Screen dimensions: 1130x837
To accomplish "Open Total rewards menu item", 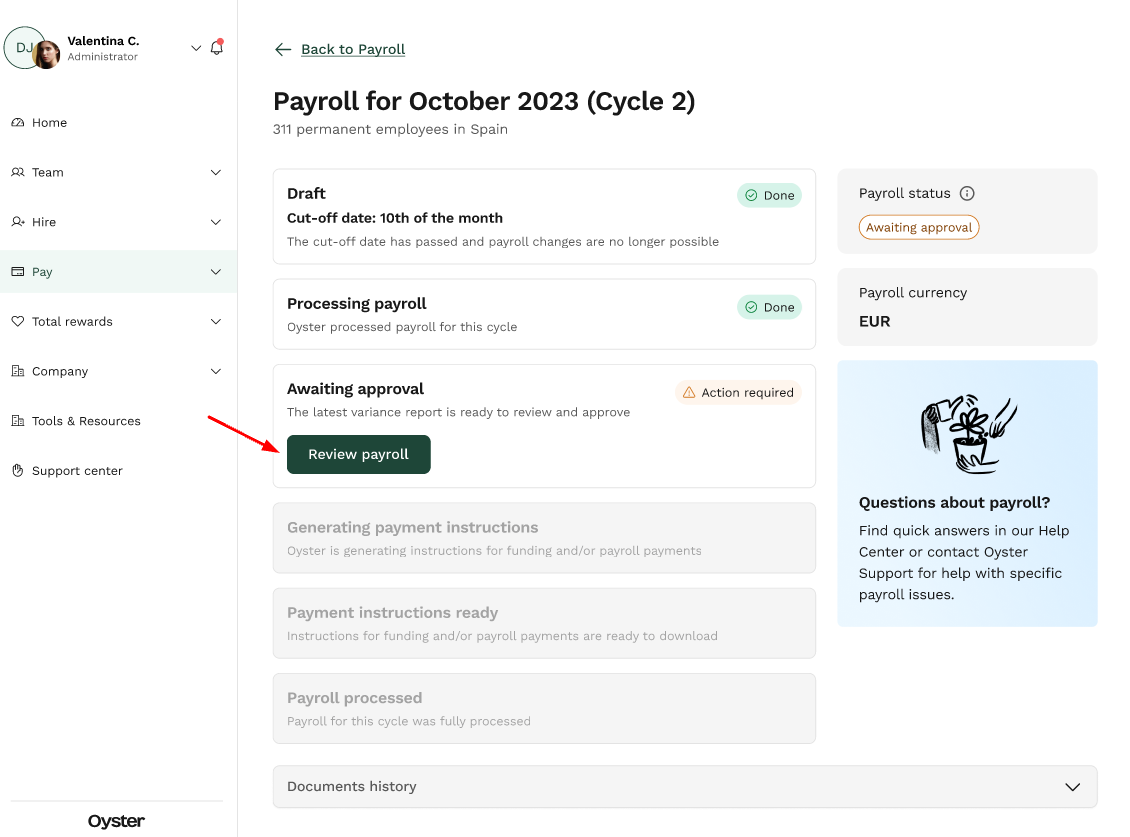I will click(118, 322).
